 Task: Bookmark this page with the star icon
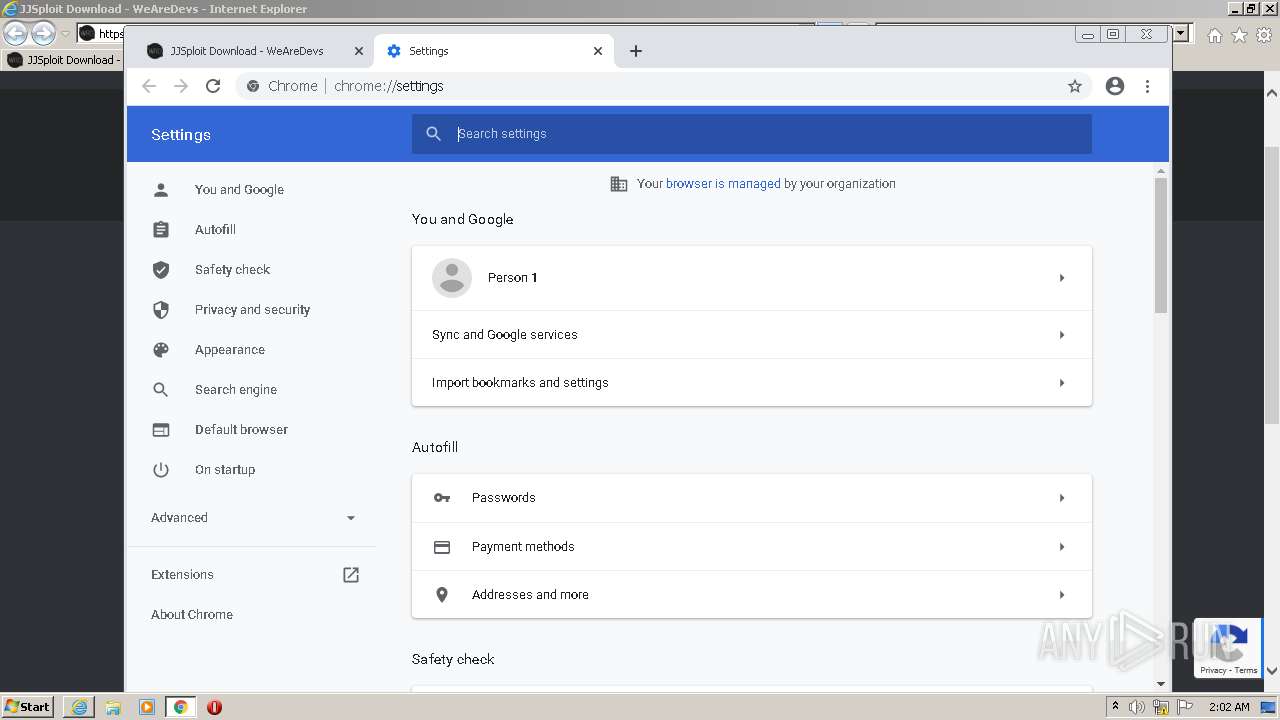point(1075,86)
